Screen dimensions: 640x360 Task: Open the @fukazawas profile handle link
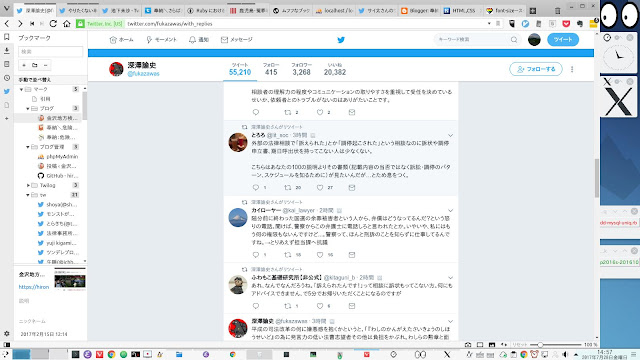coord(144,74)
